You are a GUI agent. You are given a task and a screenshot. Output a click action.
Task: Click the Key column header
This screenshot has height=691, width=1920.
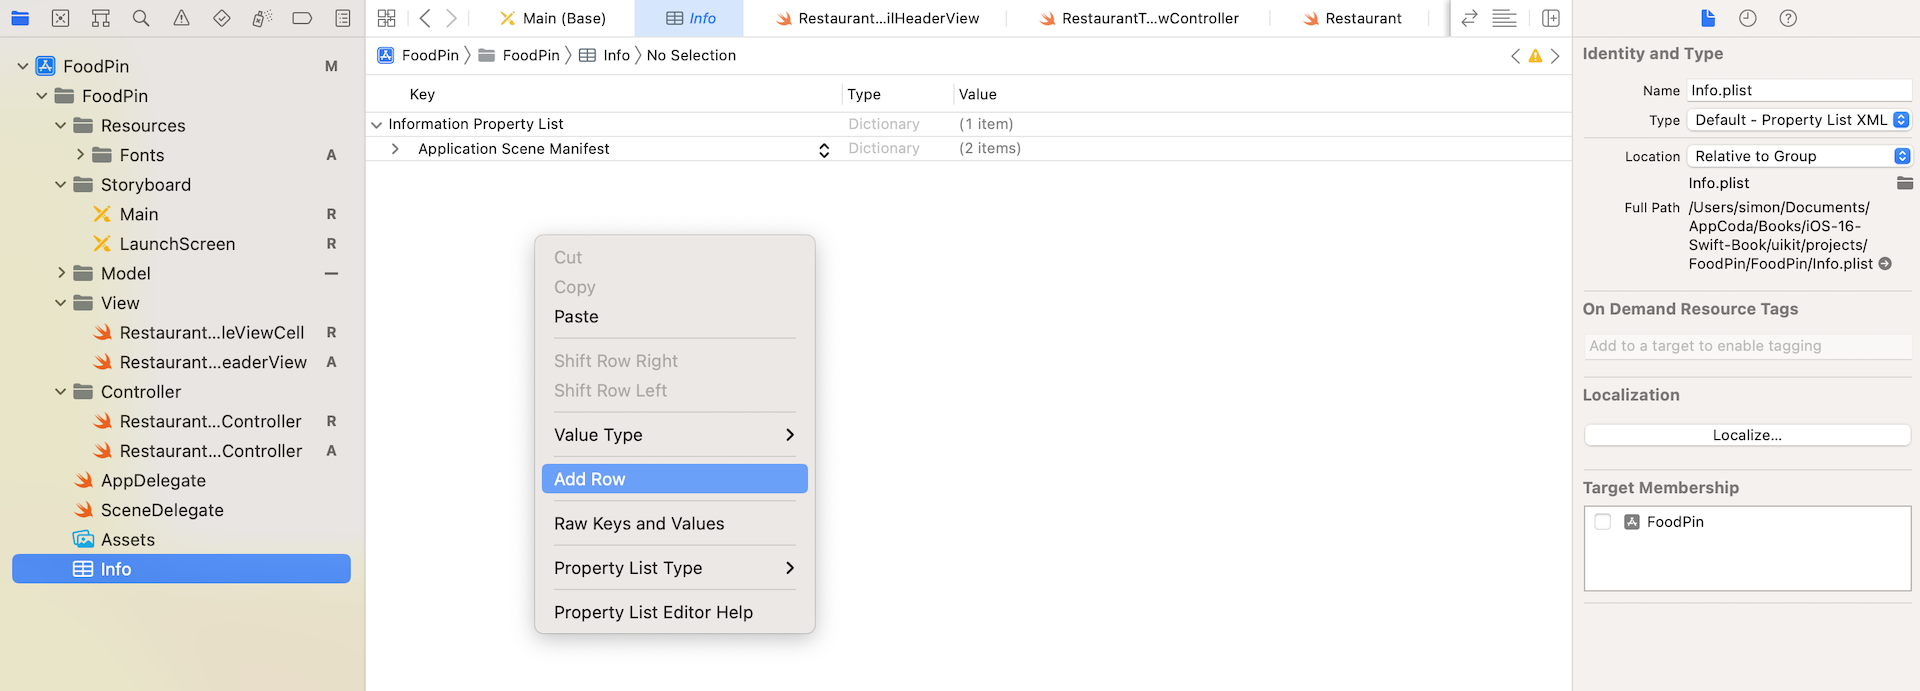point(422,94)
